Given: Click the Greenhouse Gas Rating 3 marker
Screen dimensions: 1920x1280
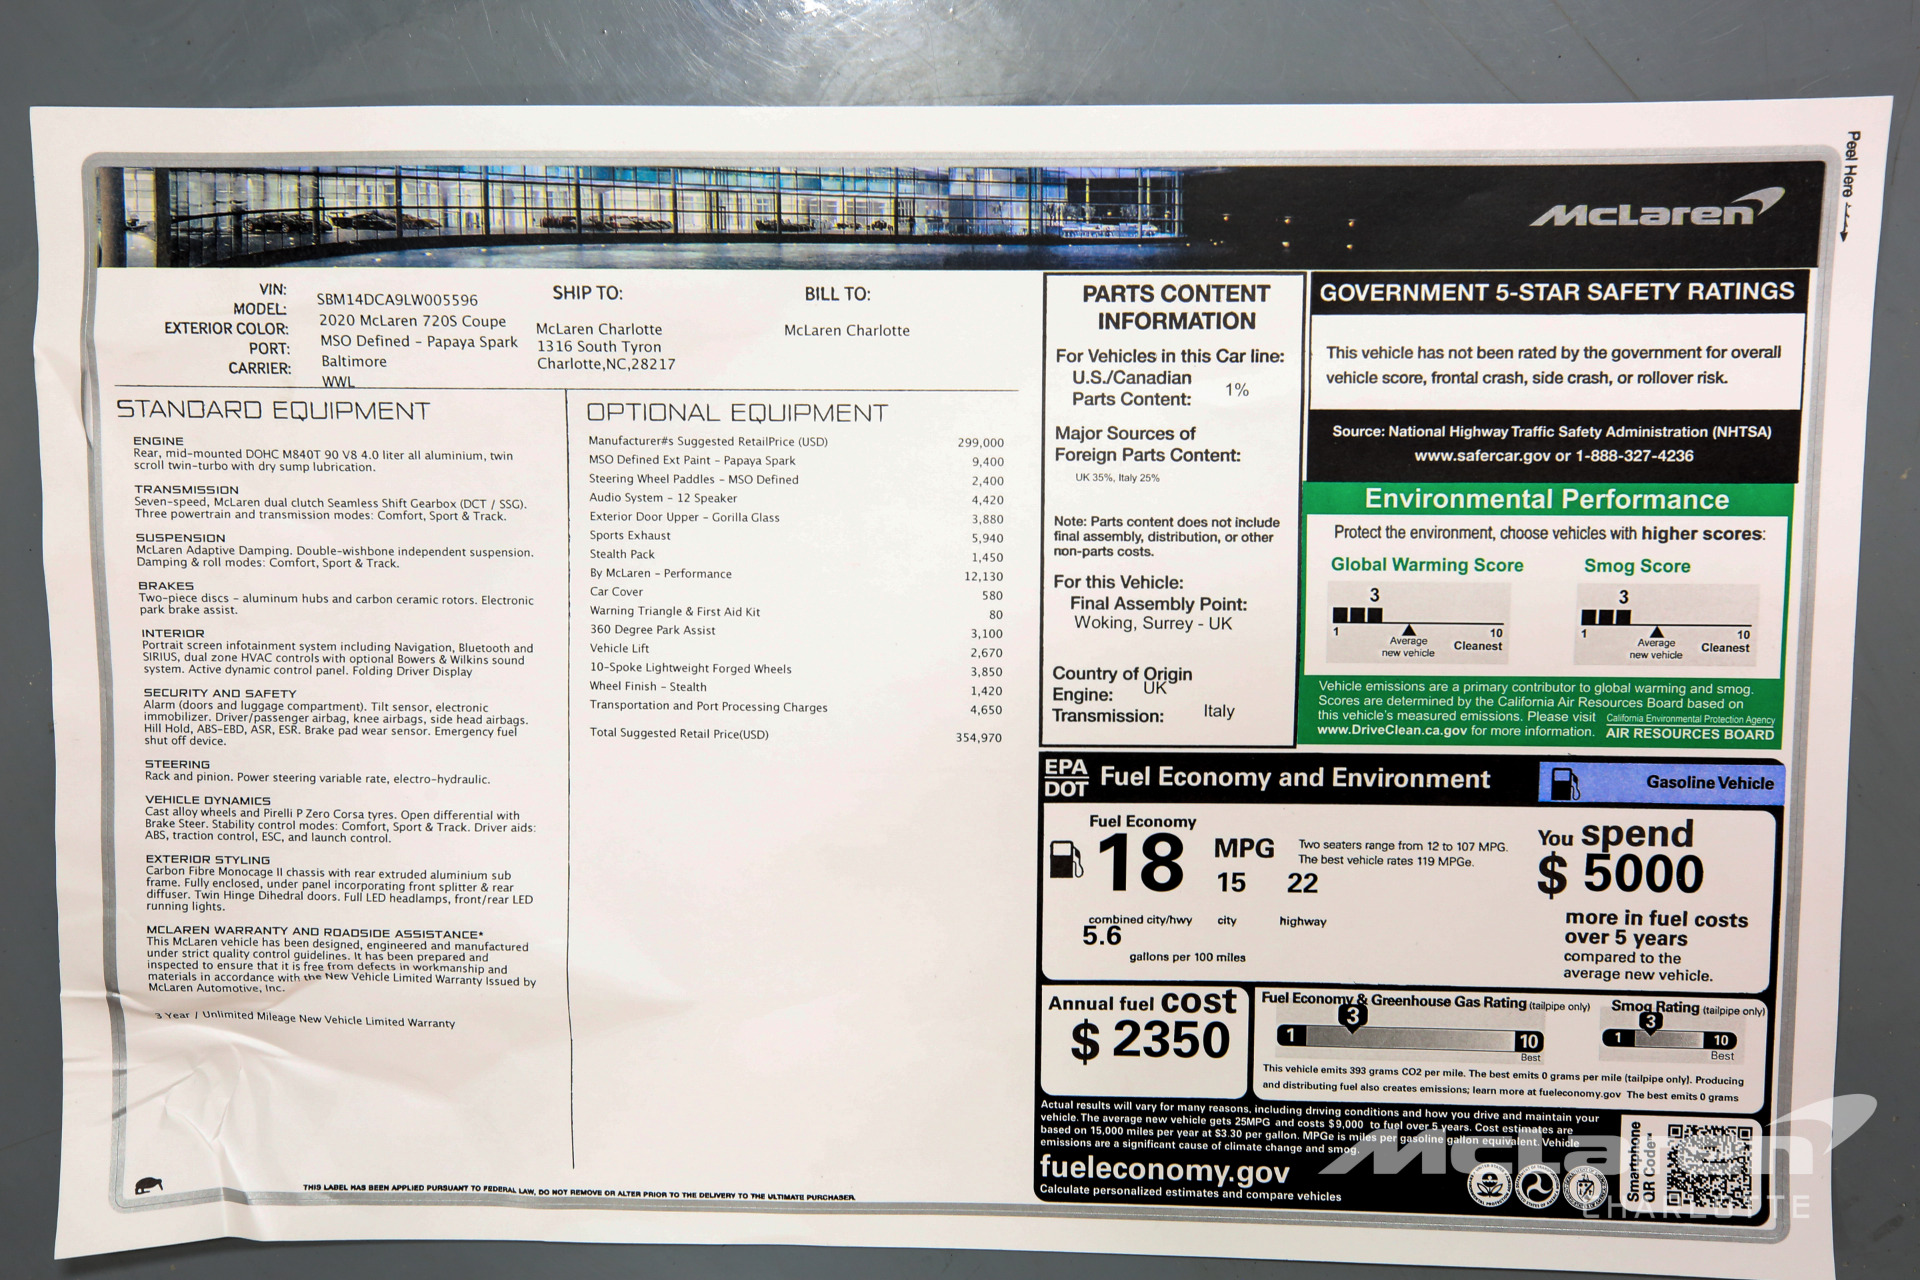Looking at the screenshot, I should point(1352,1017).
